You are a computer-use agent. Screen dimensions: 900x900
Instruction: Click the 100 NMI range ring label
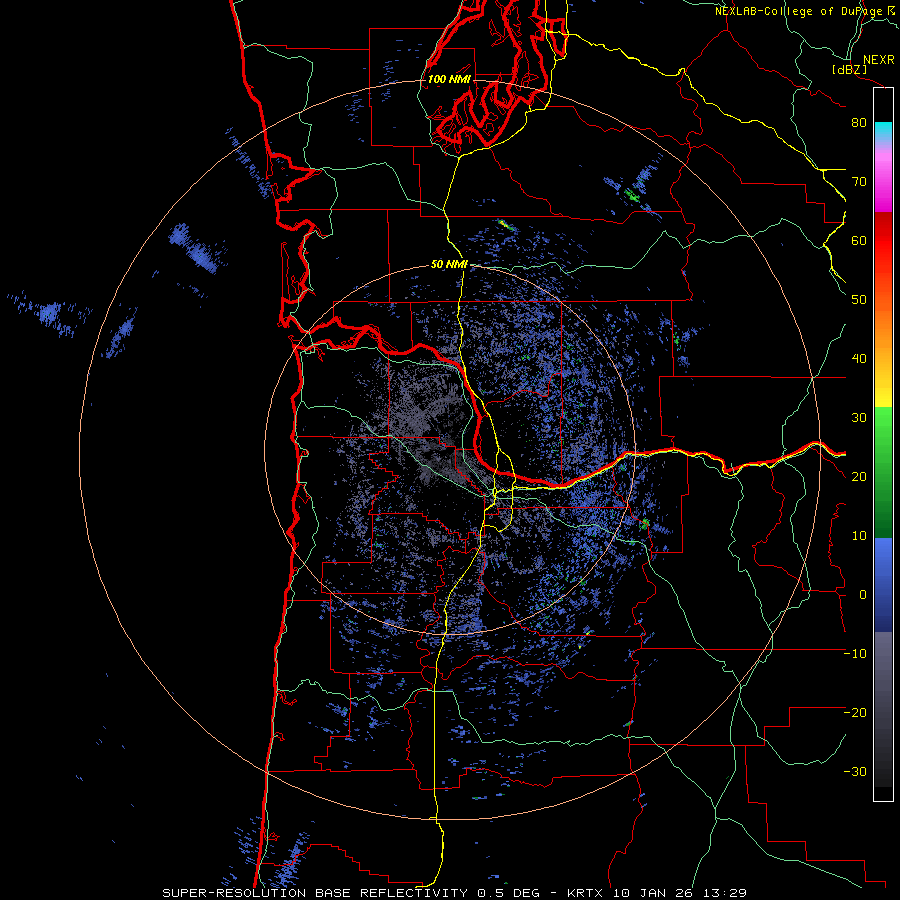(x=449, y=79)
